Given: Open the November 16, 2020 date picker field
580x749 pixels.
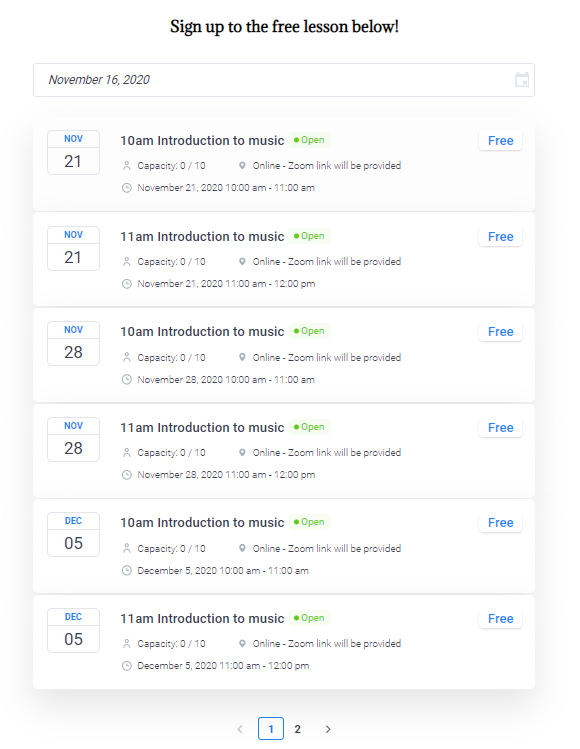Looking at the screenshot, I should tap(284, 80).
